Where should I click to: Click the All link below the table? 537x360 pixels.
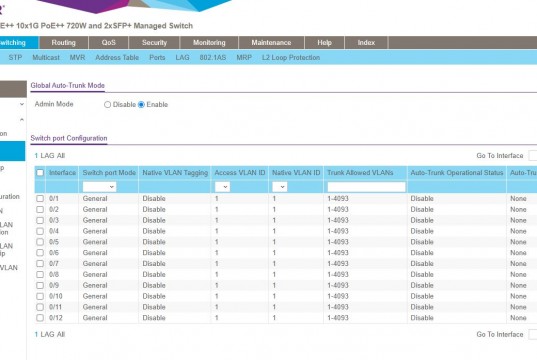click(61, 335)
